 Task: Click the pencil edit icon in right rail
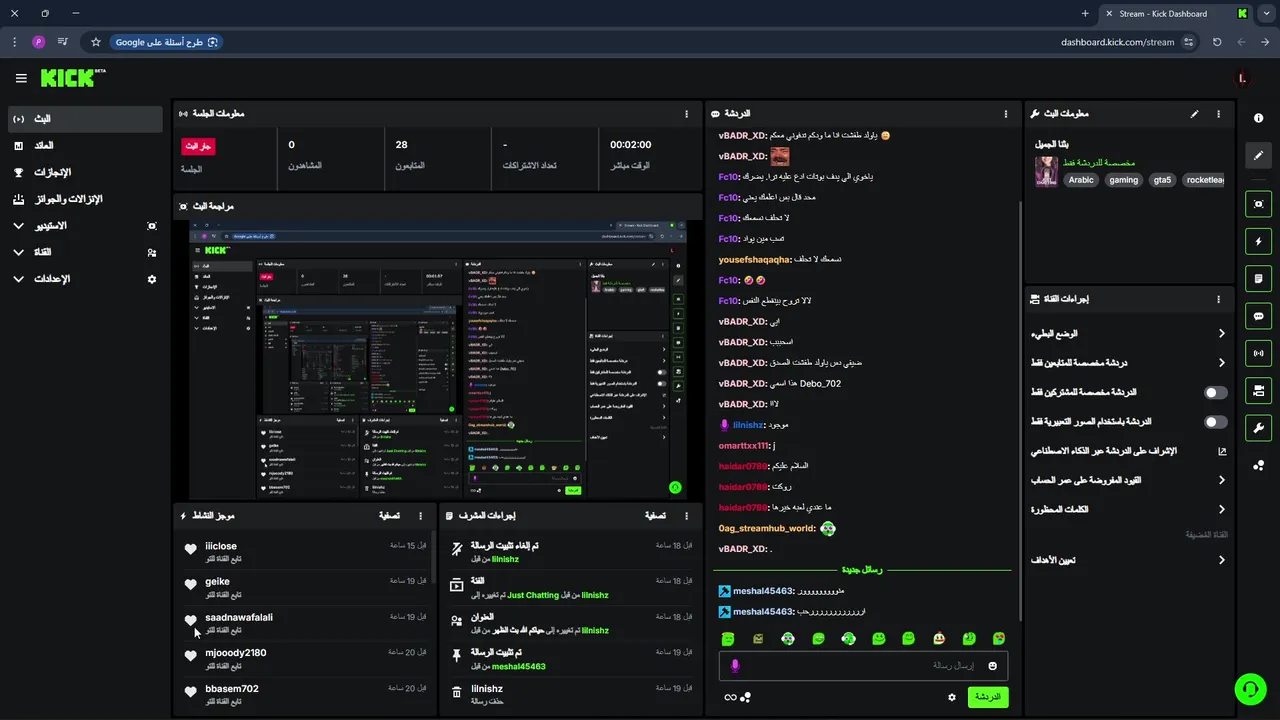[x=1258, y=155]
